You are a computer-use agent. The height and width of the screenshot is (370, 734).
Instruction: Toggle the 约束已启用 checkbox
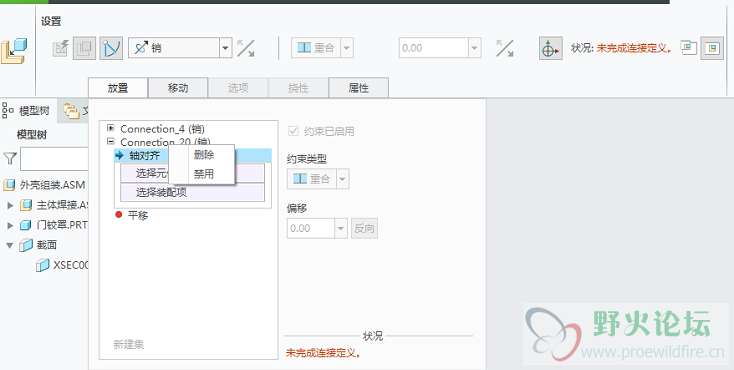(294, 131)
